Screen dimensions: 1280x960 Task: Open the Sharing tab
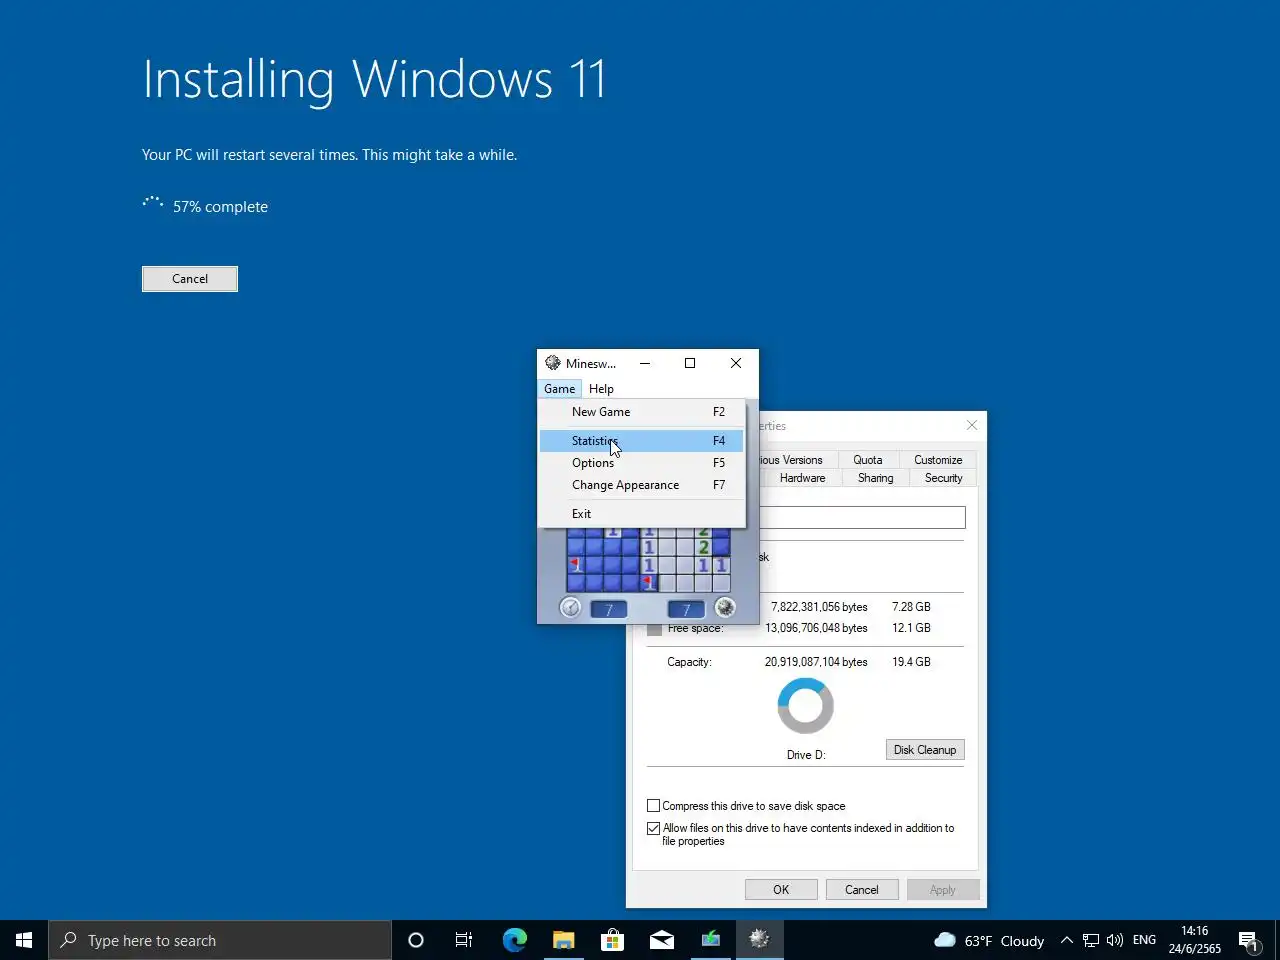(876, 478)
